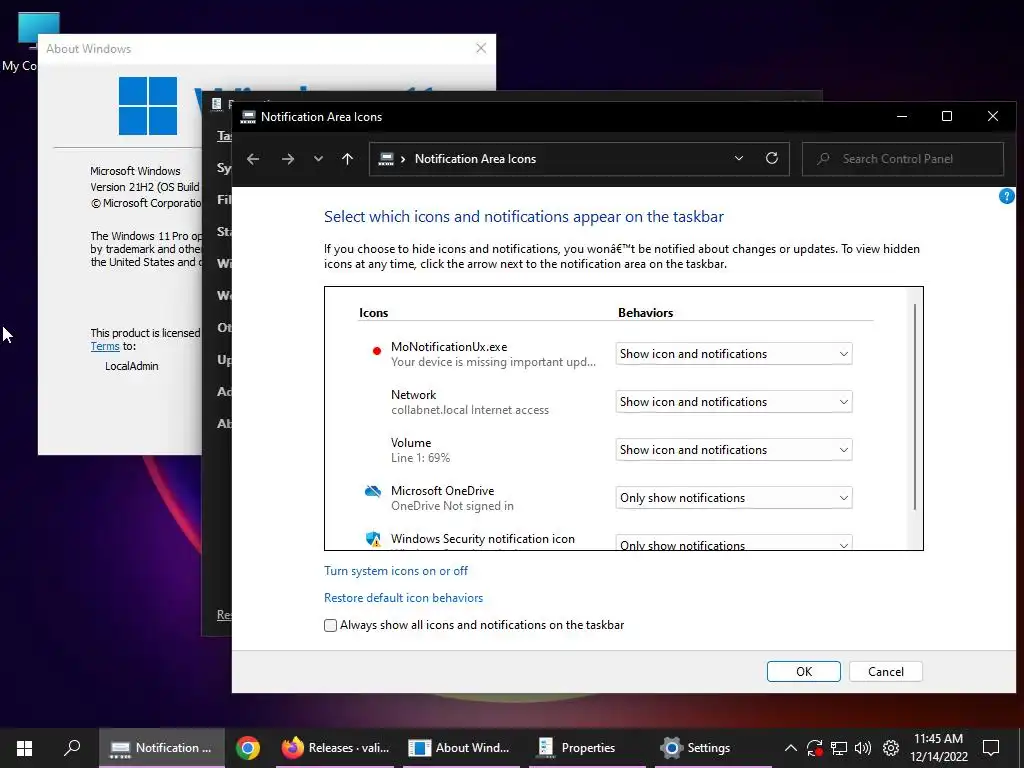Screen dimensions: 1024x768
Task: Click Terms link in About Windows
Action: pyautogui.click(x=105, y=346)
